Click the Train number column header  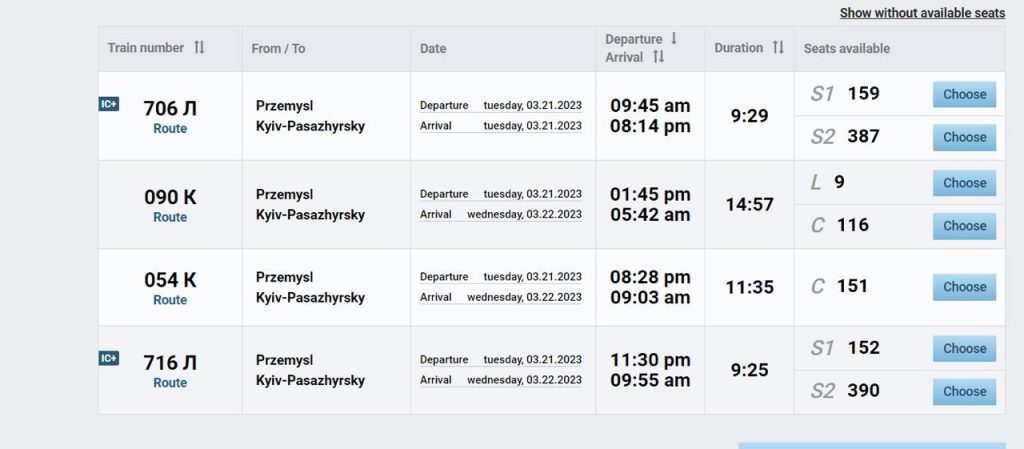(x=146, y=48)
